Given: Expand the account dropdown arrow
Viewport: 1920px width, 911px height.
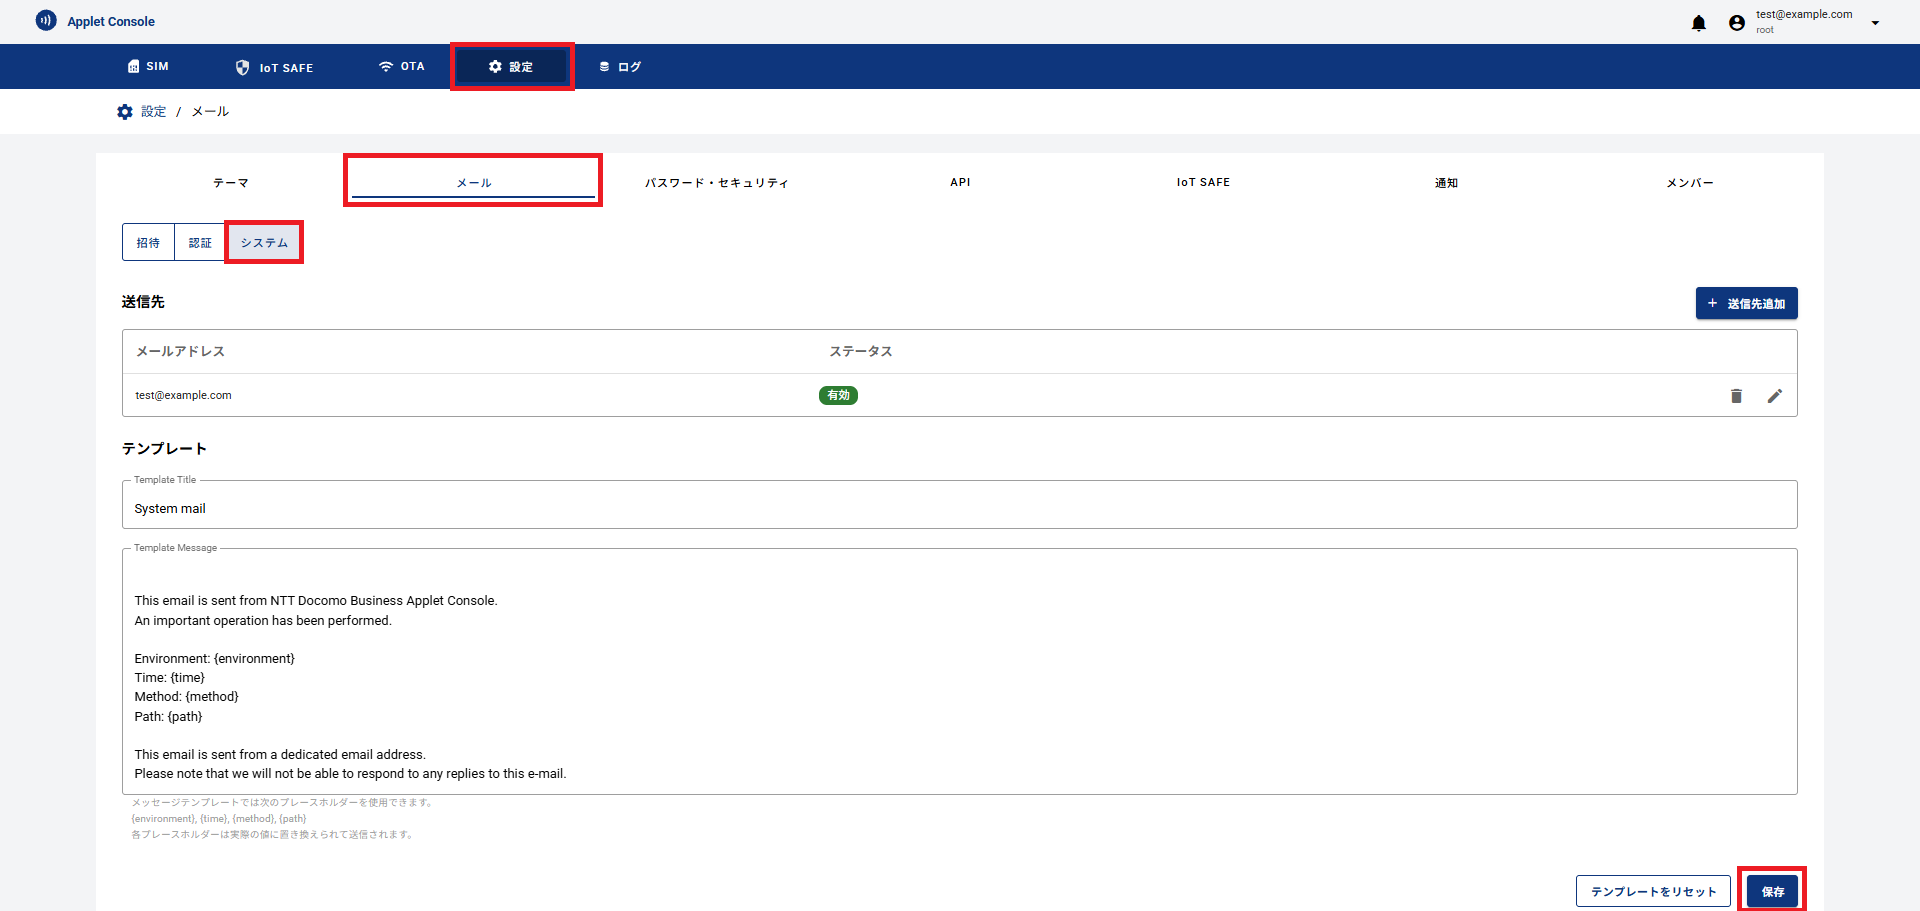Looking at the screenshot, I should point(1875,23).
